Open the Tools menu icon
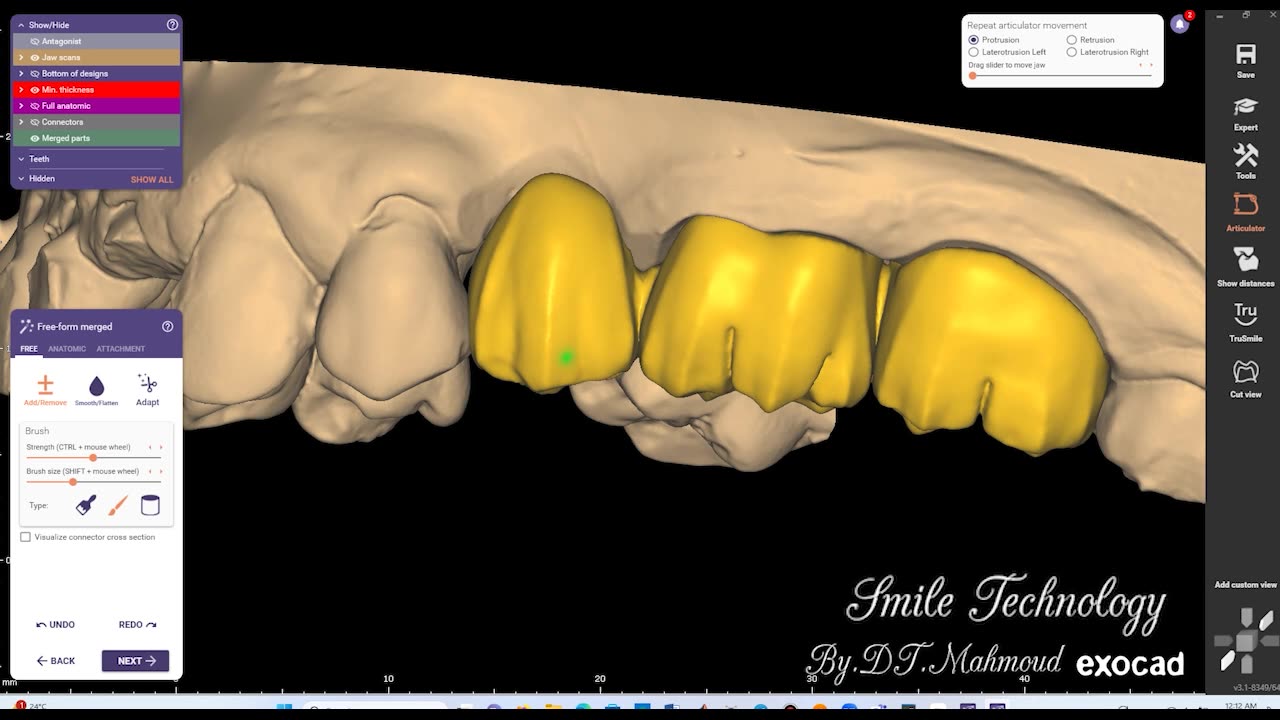1280x720 pixels. pos(1245,162)
